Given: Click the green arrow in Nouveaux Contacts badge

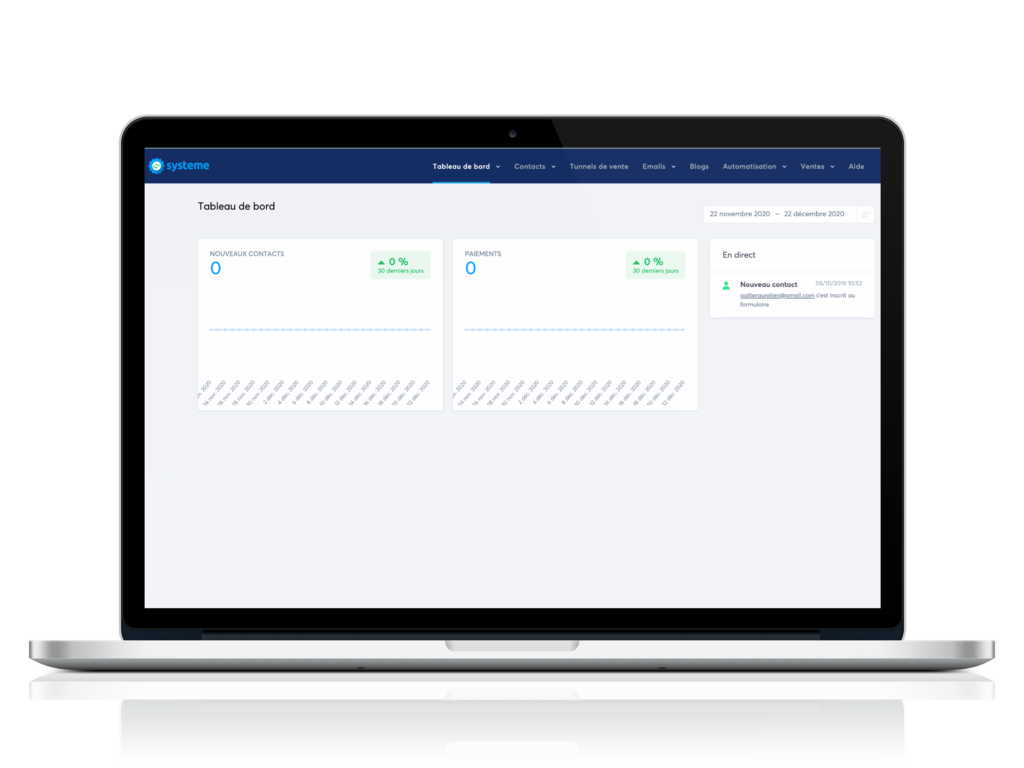Looking at the screenshot, I should 381,262.
